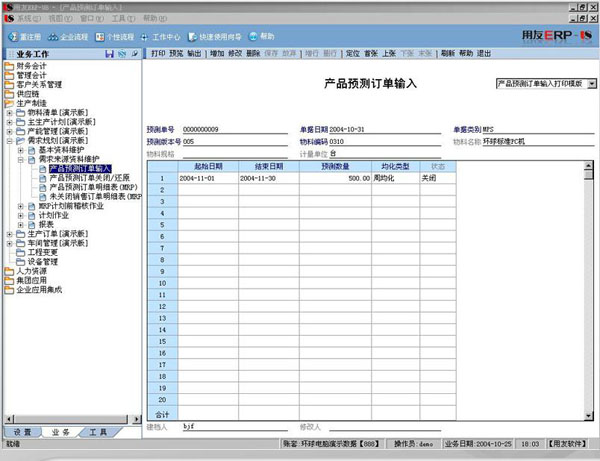Viewport: 600px width, 461px height.
Task: Open the 企业流程 enterprise flow icon
Action: point(52,37)
